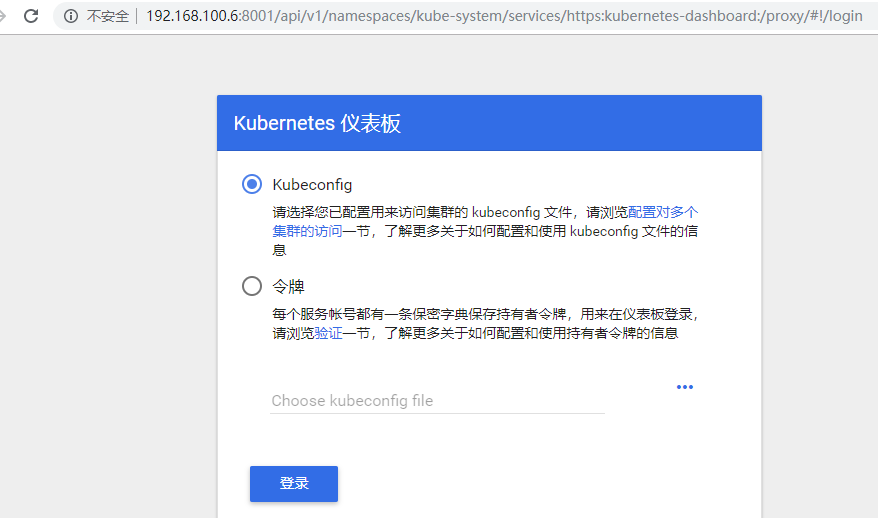
Task: Open the 配置对多个集群的访问 link
Action: coord(662,212)
